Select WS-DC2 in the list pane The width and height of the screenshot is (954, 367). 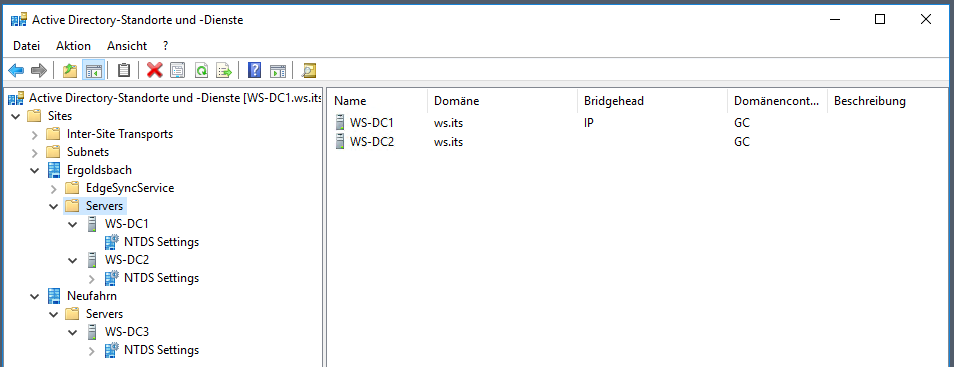[372, 142]
